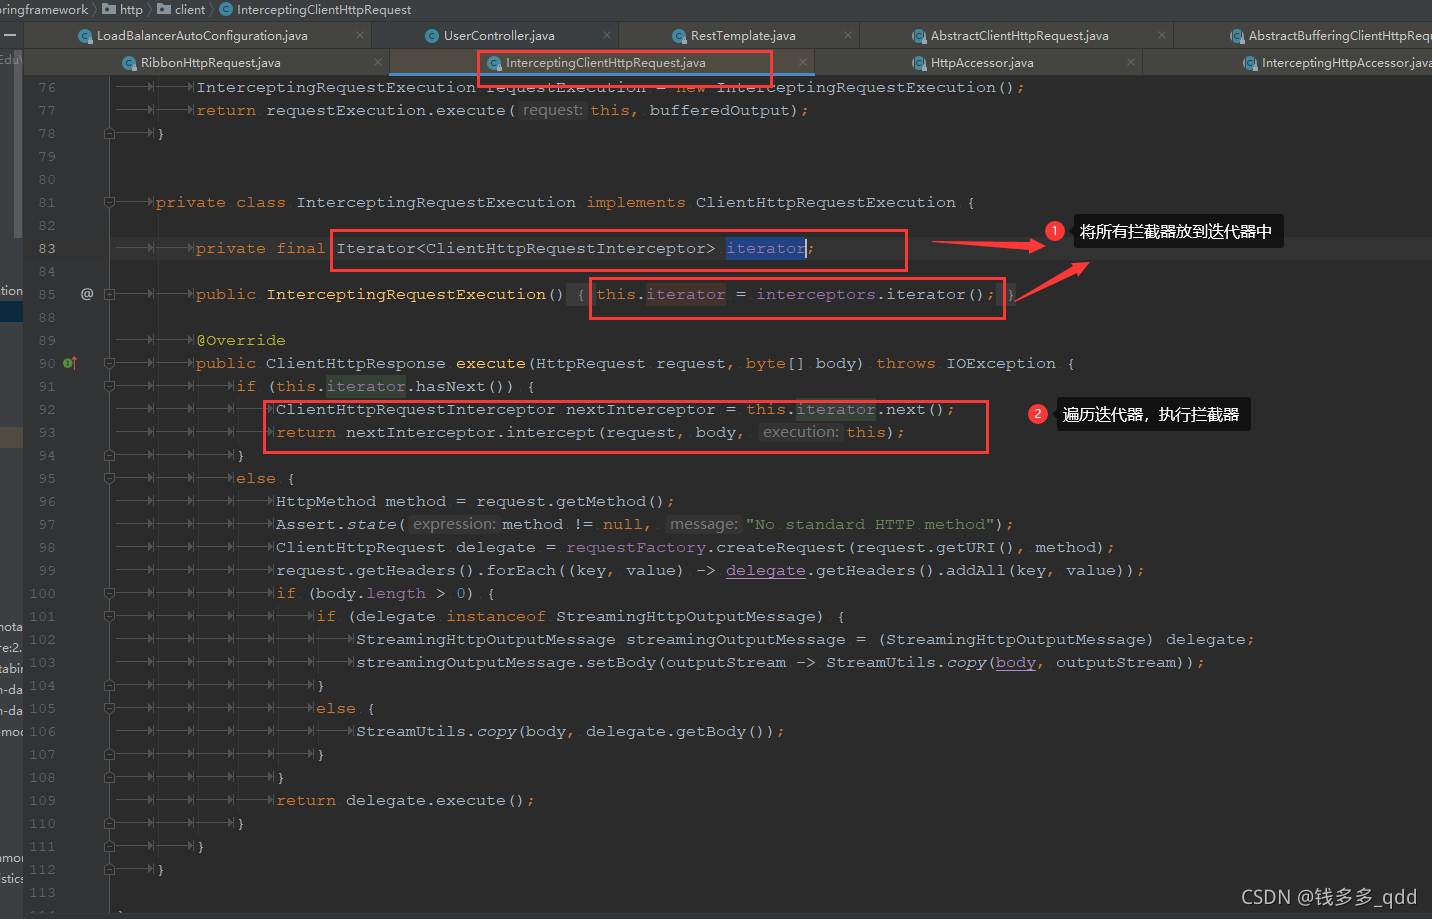Screen dimensions: 1432x919
Task: Click the class icon on RestTemplate.java tab
Action: click(x=680, y=36)
